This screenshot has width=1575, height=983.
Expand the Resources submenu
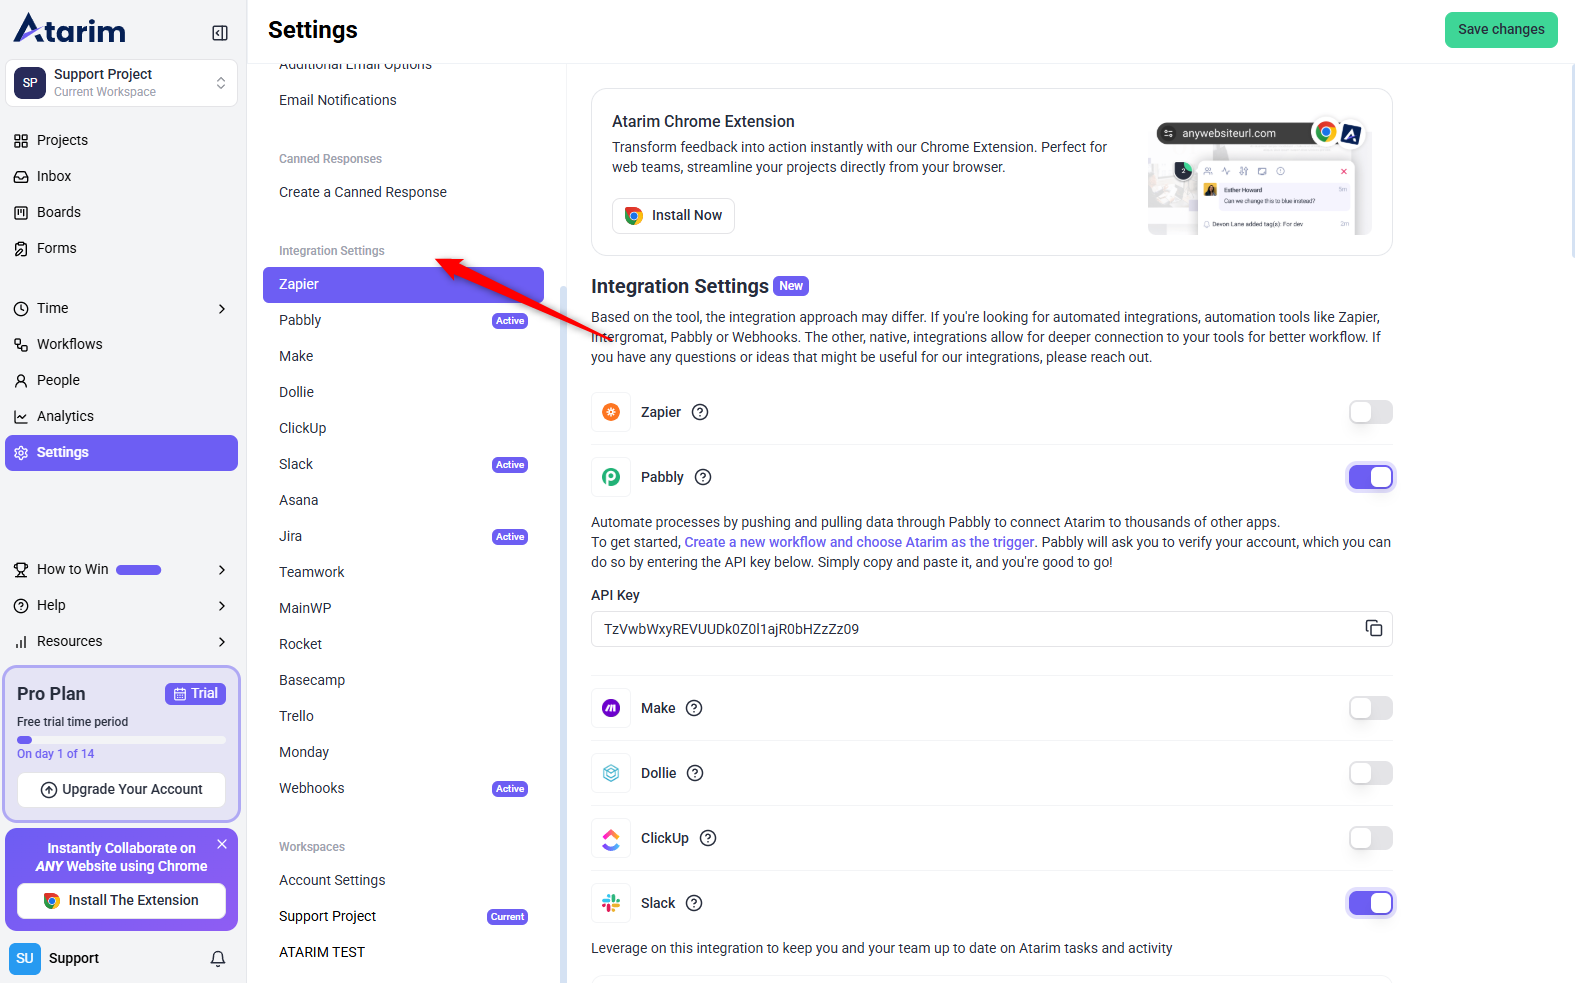[222, 642]
